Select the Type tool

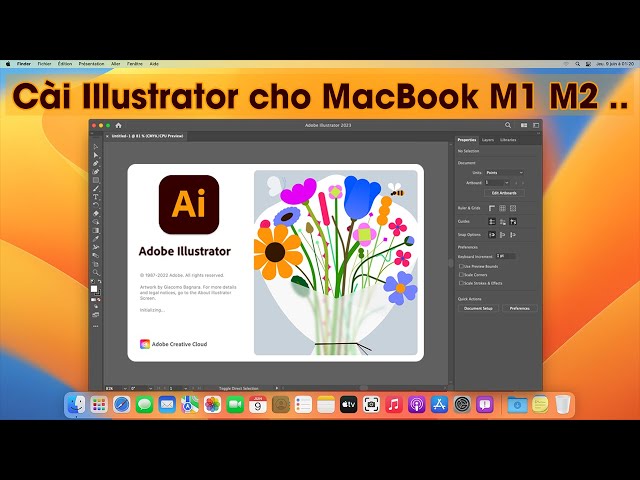[96, 196]
